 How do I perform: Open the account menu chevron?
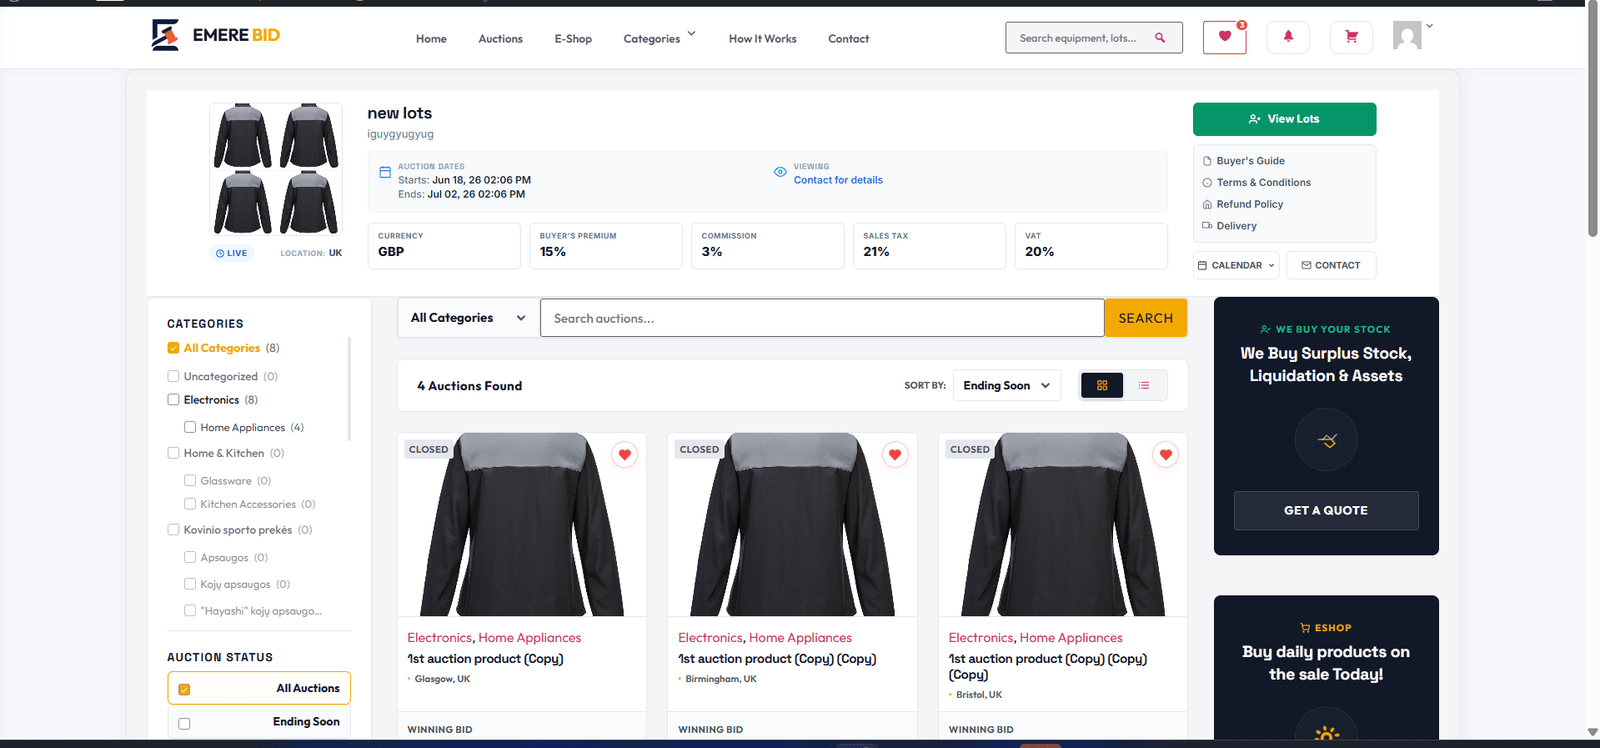(1429, 26)
